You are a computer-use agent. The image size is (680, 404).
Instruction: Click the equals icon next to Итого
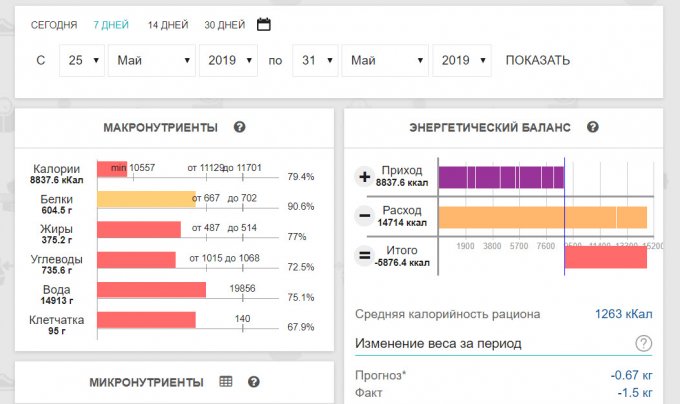coord(364,257)
